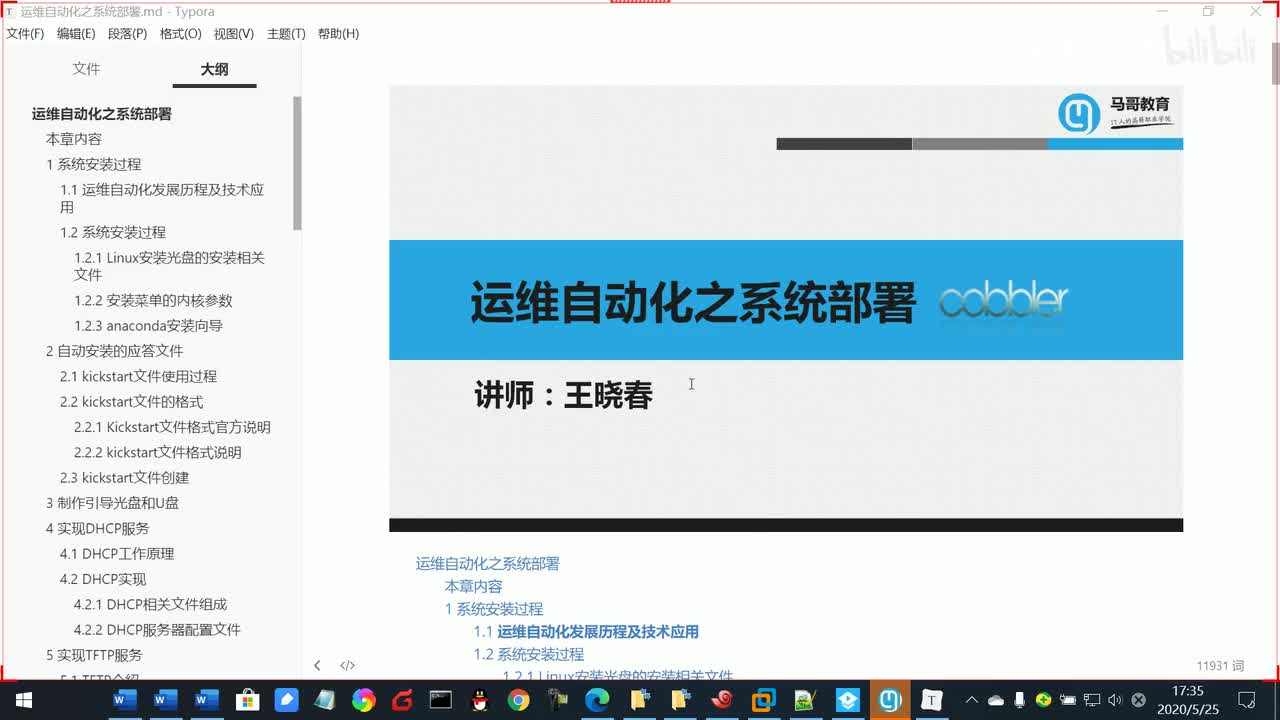Follow TOC link 本章内容 in document
Viewport: 1280px width, 720px height.
473,587
